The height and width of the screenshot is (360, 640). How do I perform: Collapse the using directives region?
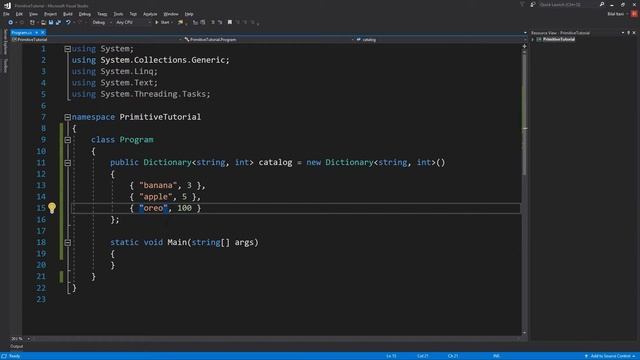[x=67, y=49]
